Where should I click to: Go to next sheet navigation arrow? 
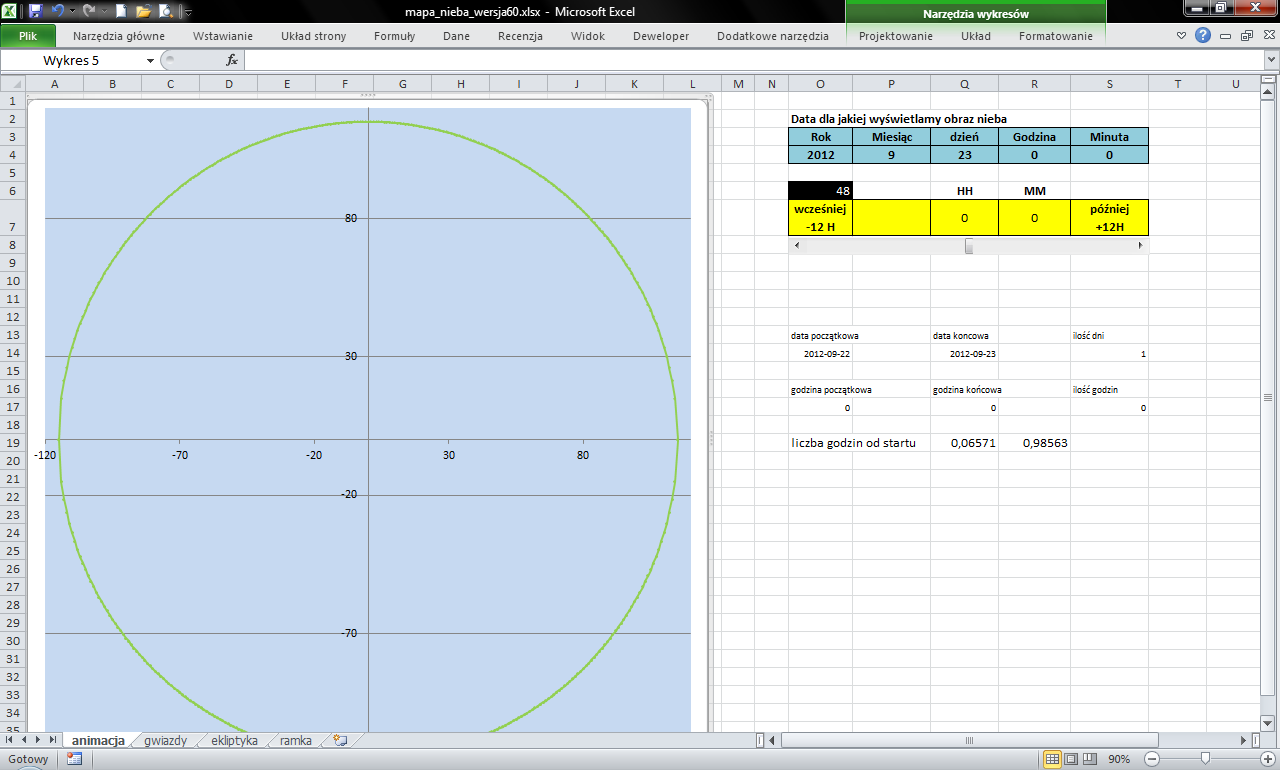pos(39,740)
